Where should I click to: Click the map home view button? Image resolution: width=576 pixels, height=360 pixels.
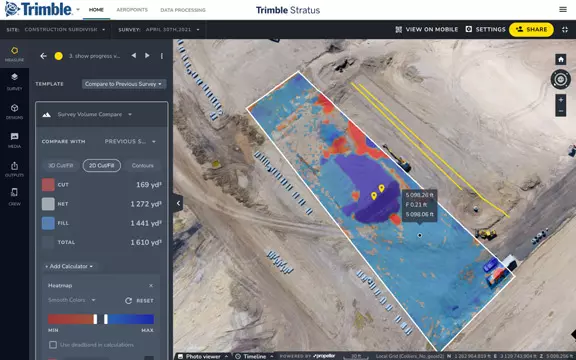[x=561, y=59]
